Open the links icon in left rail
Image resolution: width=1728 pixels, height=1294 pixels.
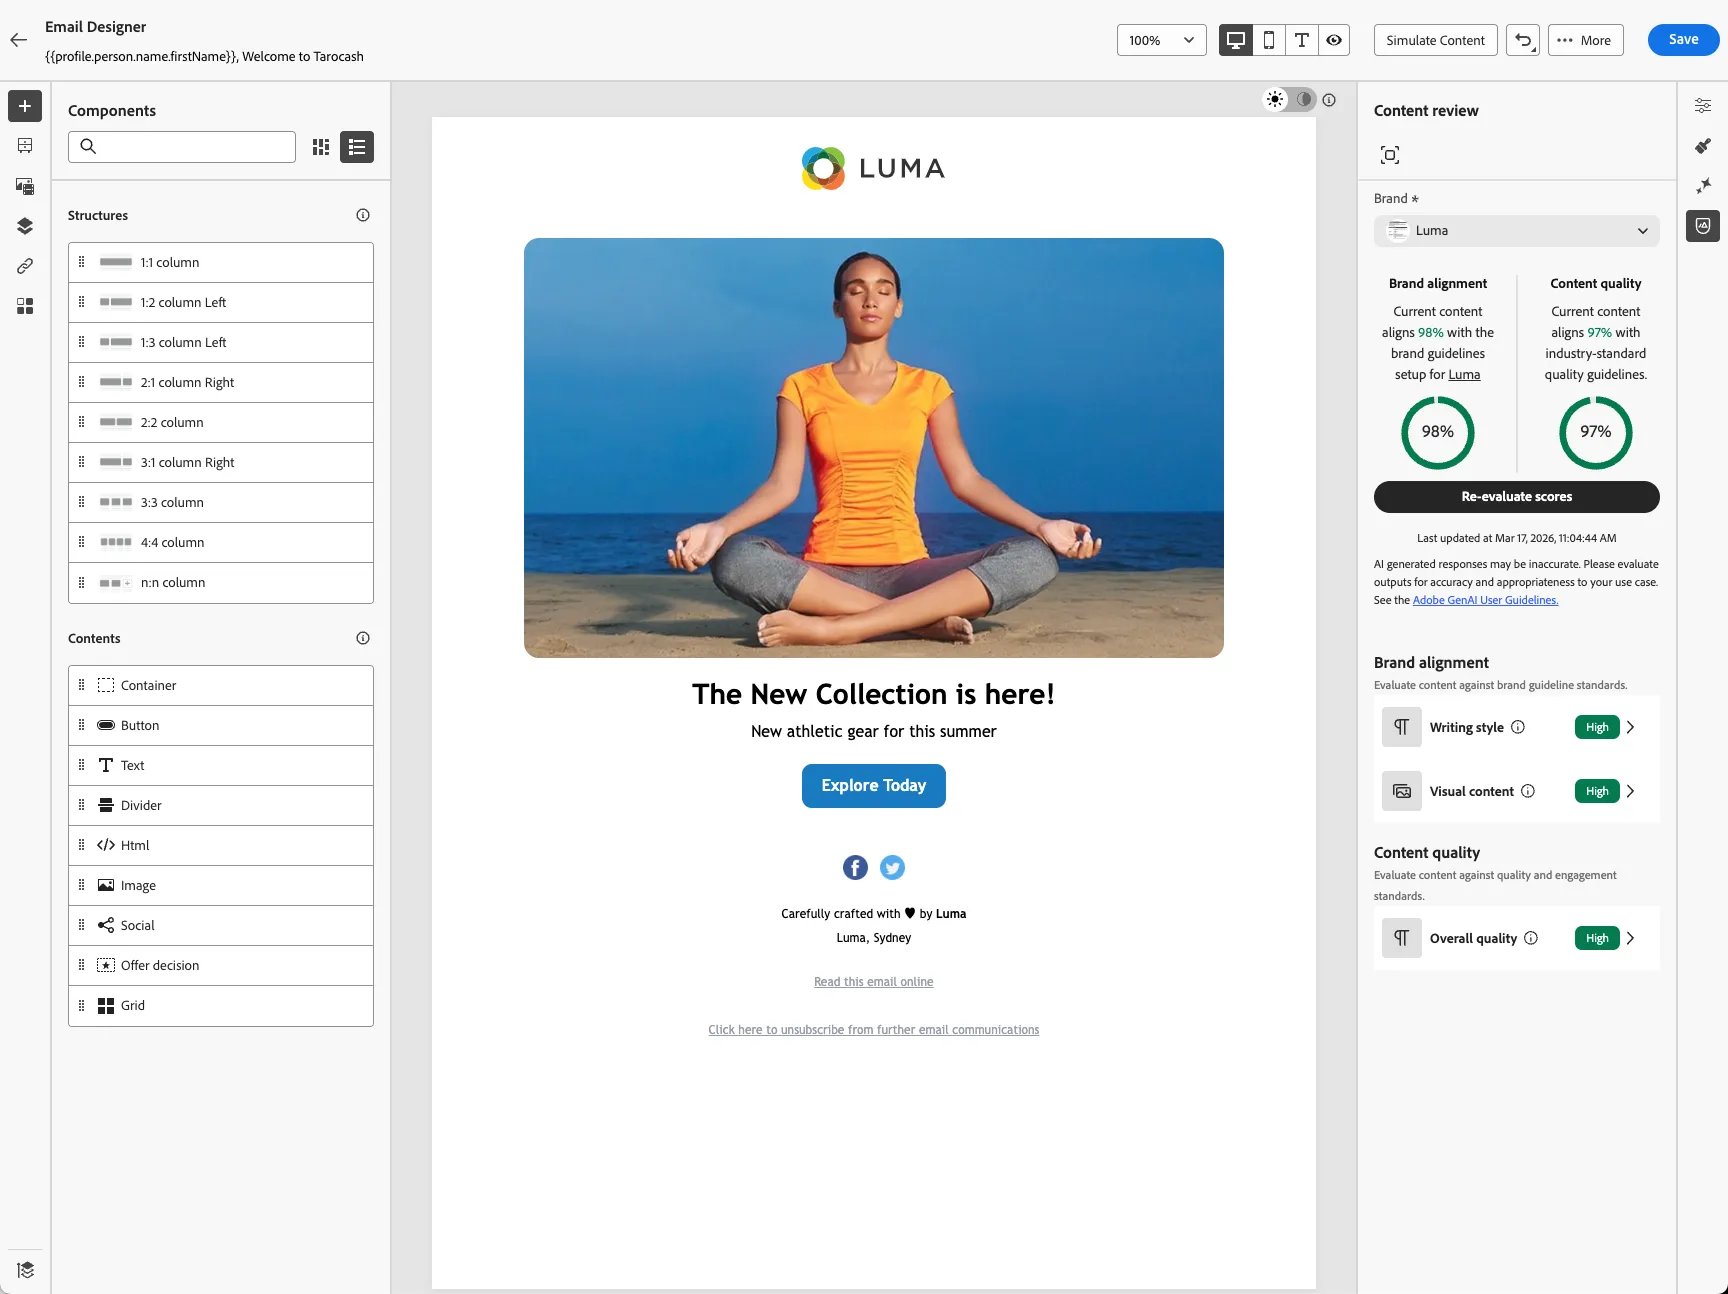[25, 266]
